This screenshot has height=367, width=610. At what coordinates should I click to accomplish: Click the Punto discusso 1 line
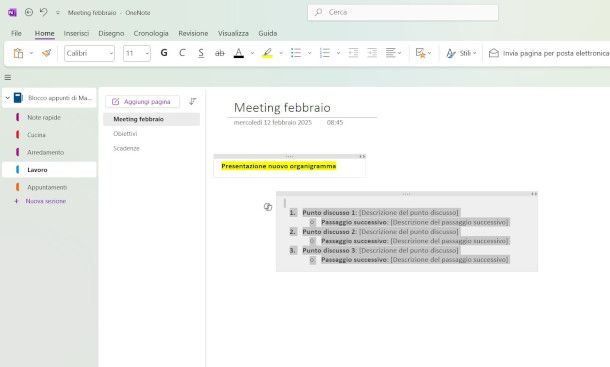[x=381, y=212]
